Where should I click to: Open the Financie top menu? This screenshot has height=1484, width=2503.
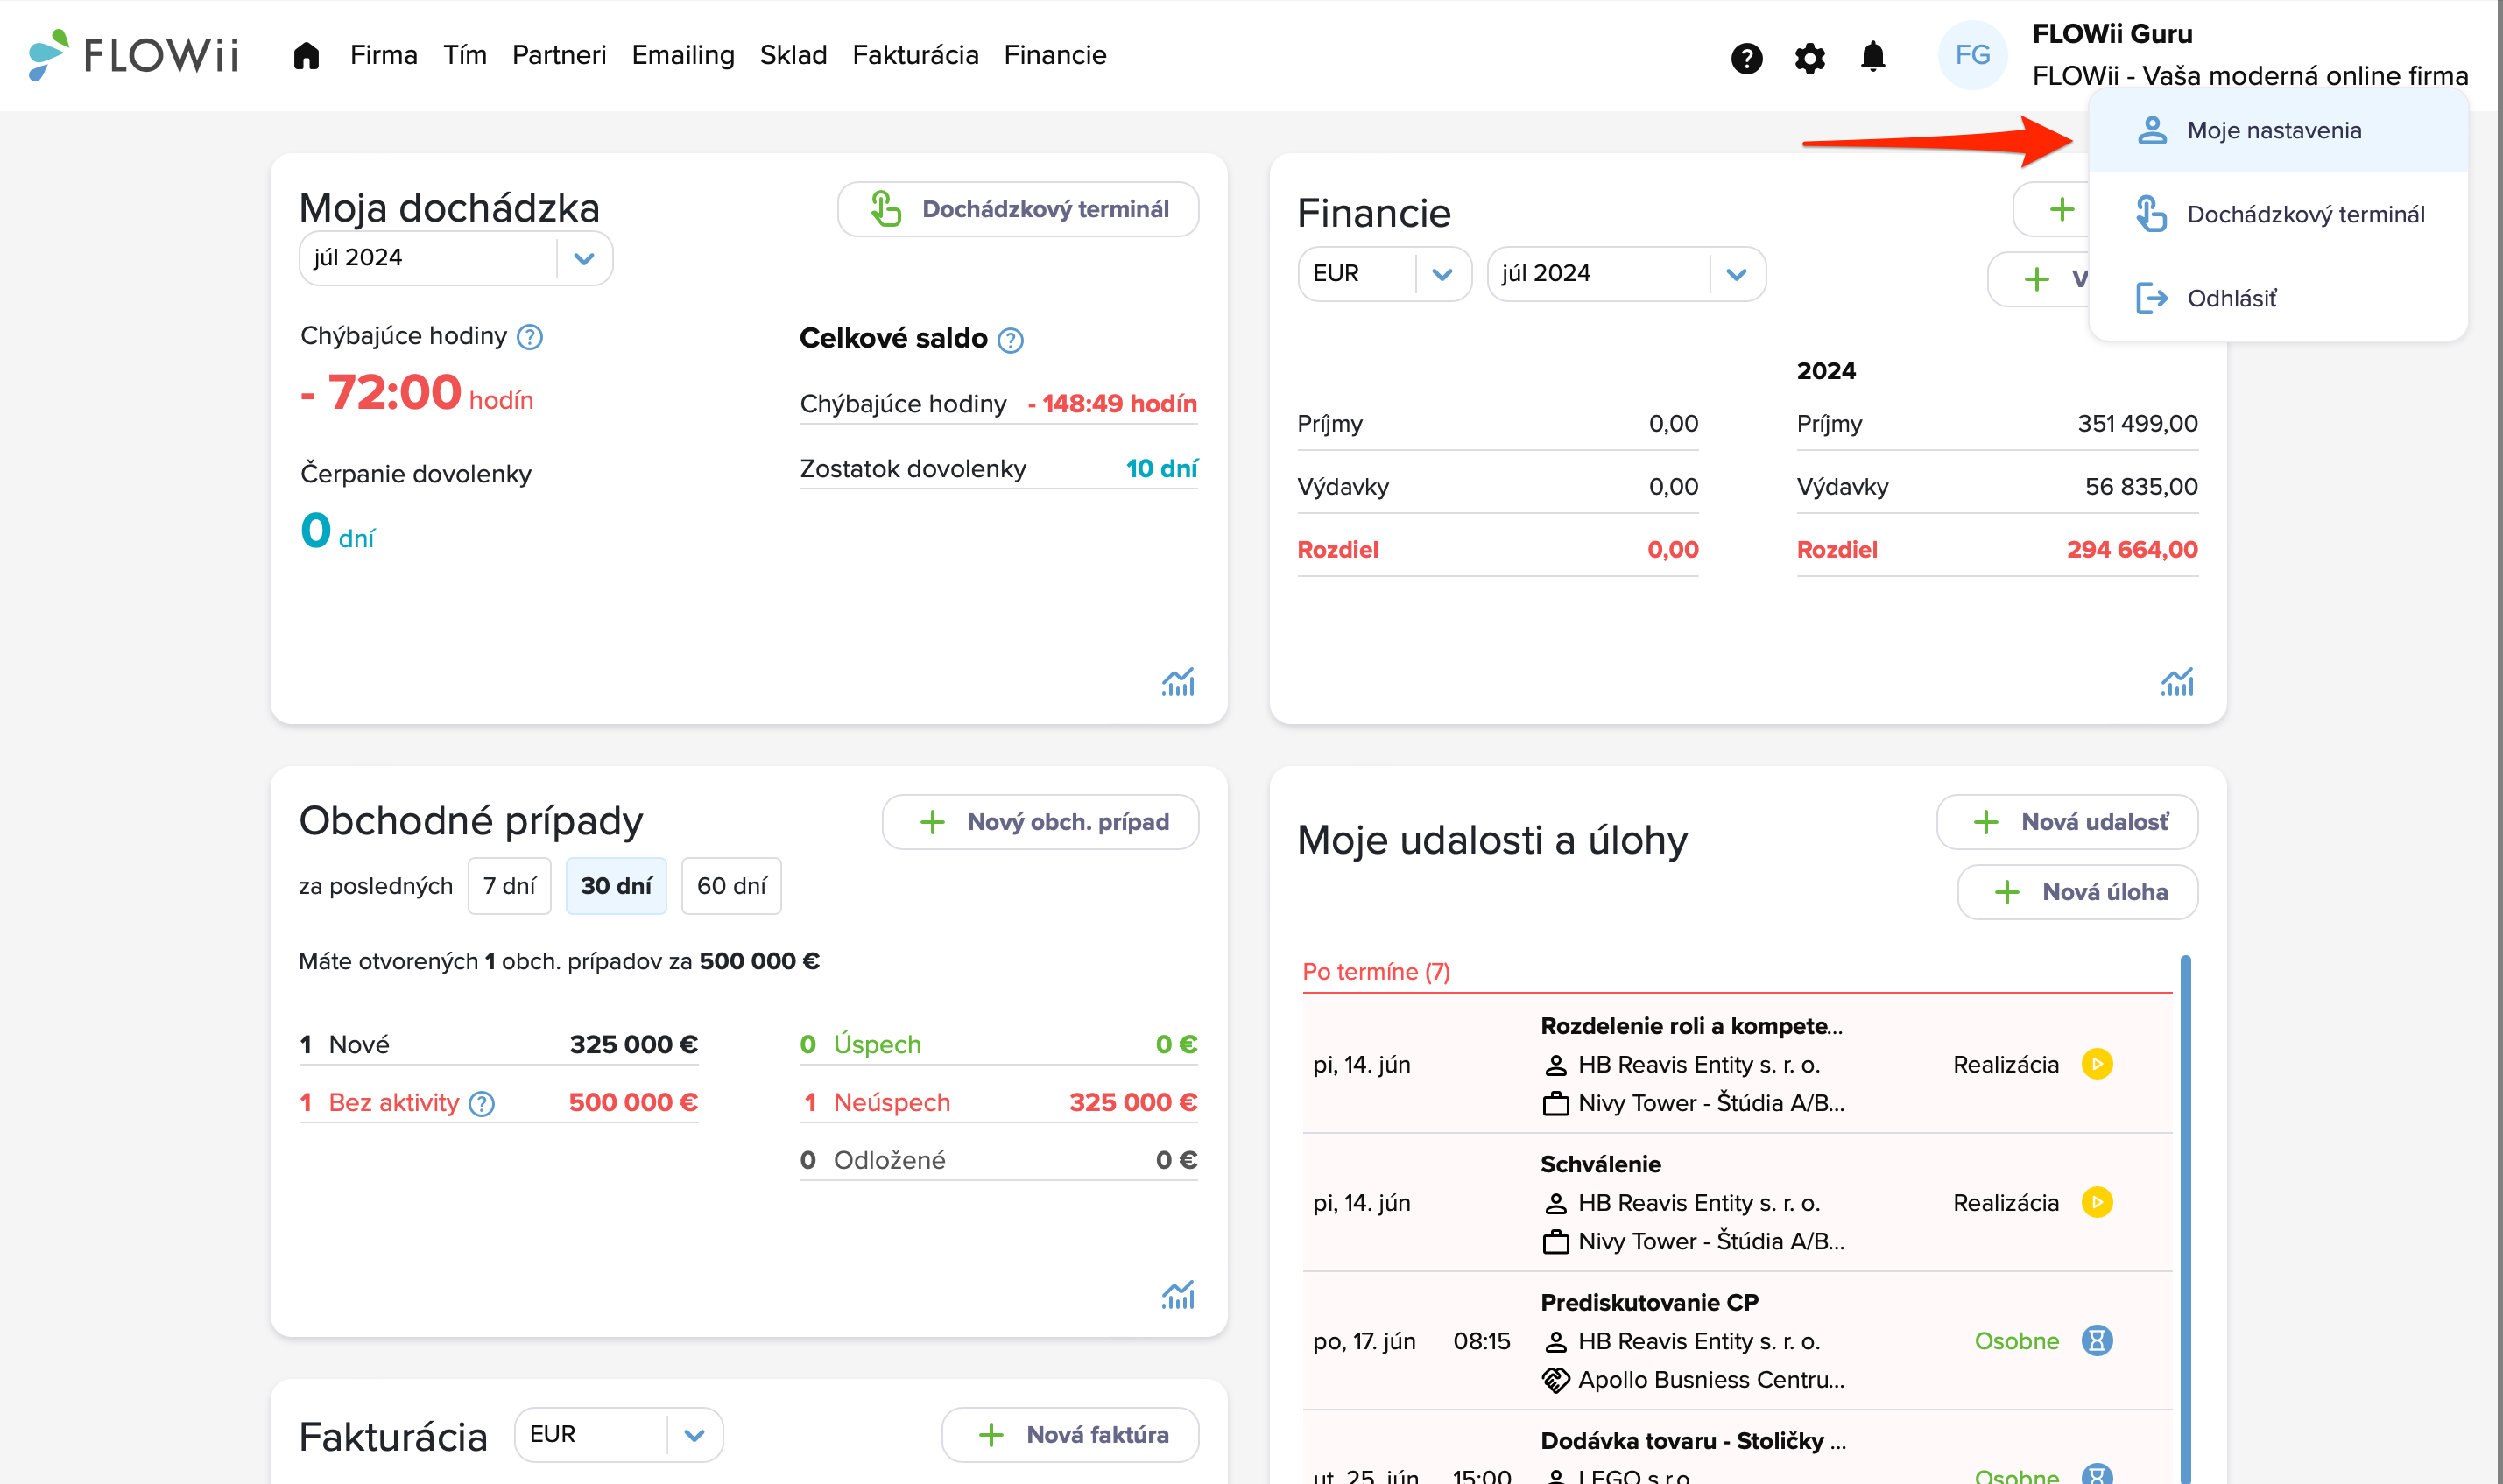point(1055,55)
